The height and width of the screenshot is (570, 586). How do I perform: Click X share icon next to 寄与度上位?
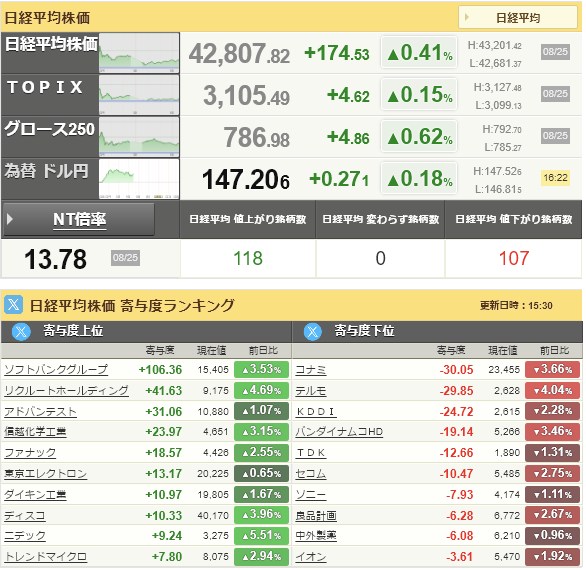(x=21, y=331)
